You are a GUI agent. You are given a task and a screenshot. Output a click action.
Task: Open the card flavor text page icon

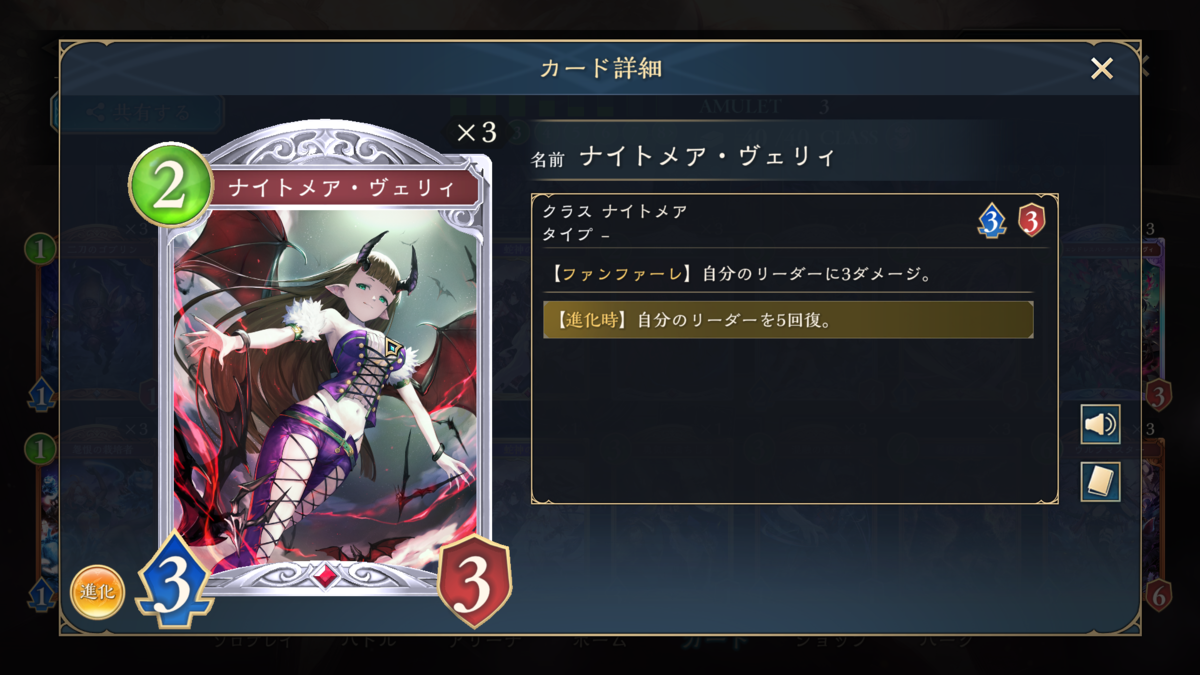(x=1100, y=482)
